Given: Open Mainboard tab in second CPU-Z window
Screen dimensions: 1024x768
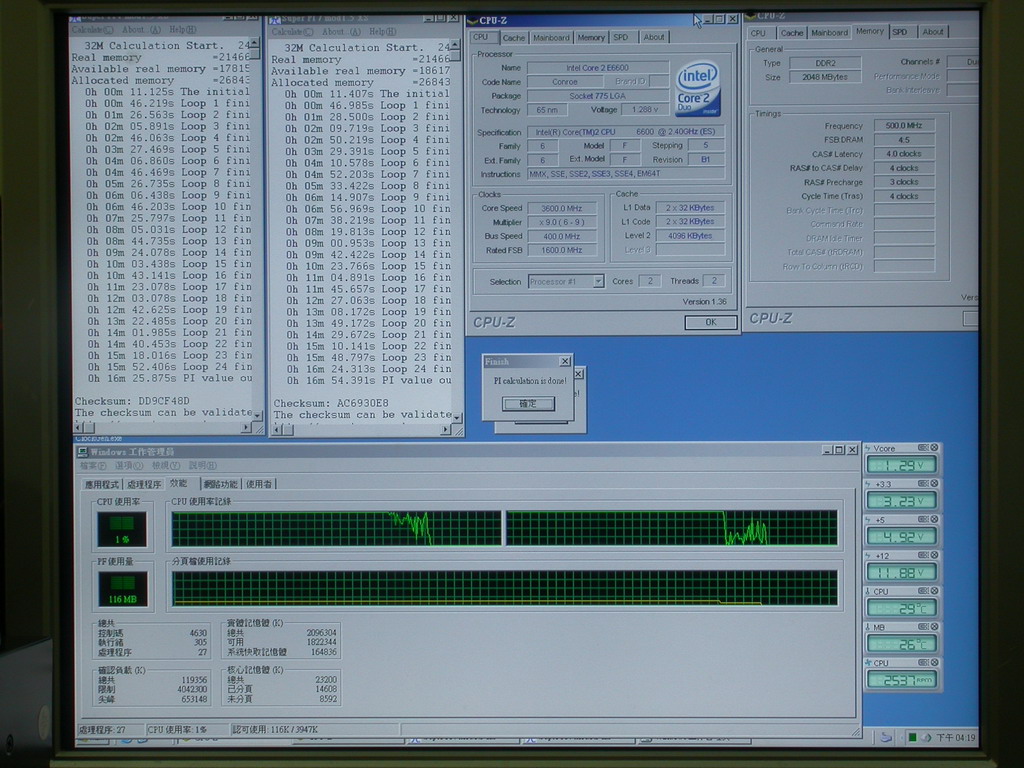Looking at the screenshot, I should click(829, 33).
